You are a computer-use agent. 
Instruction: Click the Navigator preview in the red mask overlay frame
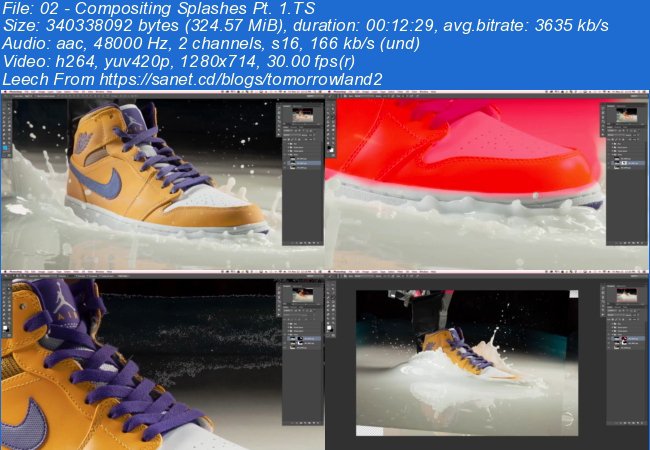point(626,115)
